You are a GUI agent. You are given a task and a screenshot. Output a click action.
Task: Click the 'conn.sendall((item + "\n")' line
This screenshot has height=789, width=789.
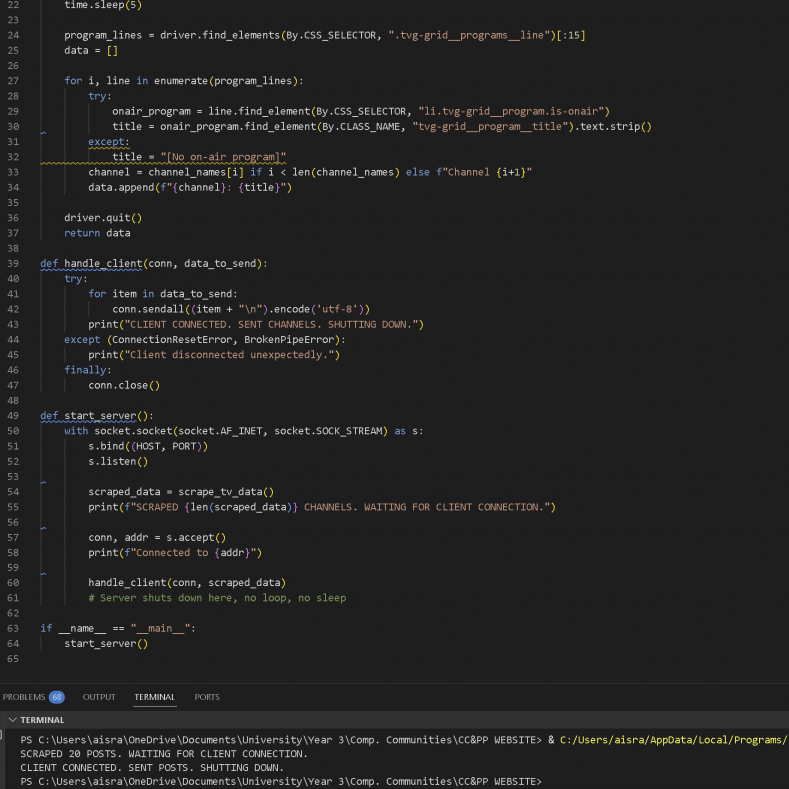tap(241, 309)
